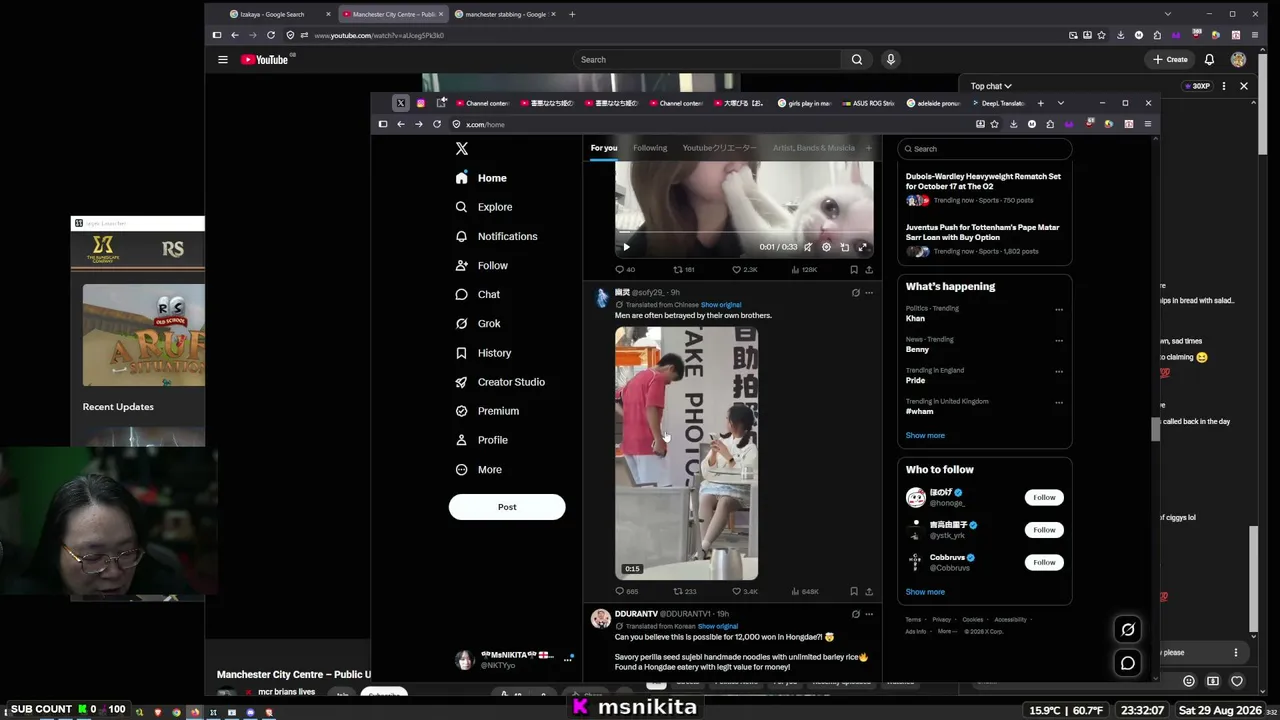Toggle mute on the cat video

[808, 247]
